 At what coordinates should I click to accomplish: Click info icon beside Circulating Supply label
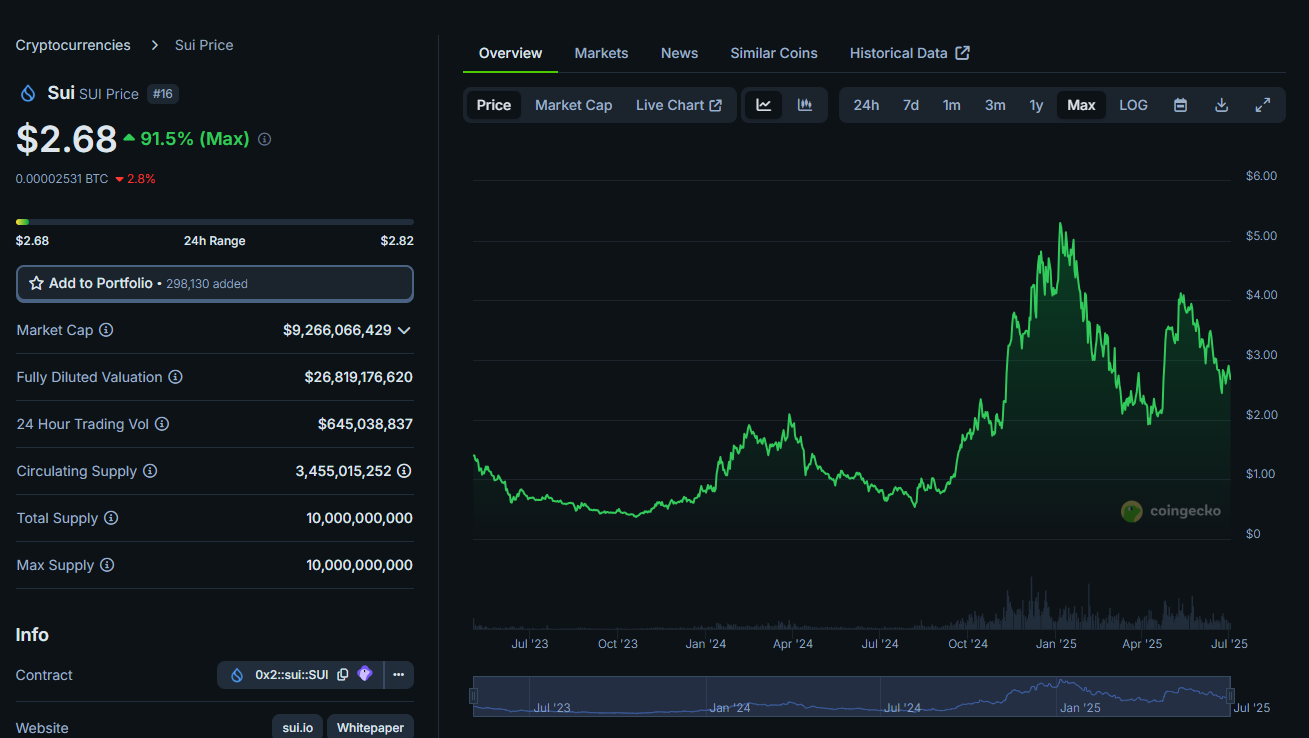tap(150, 471)
